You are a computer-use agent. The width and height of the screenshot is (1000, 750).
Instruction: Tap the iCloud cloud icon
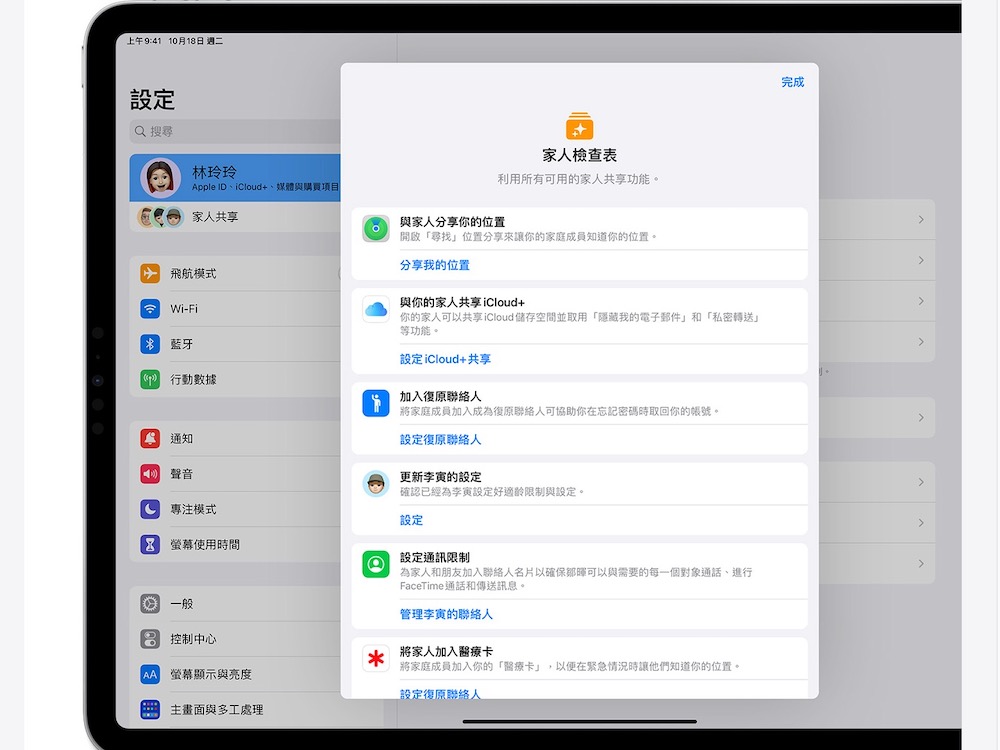click(x=376, y=309)
